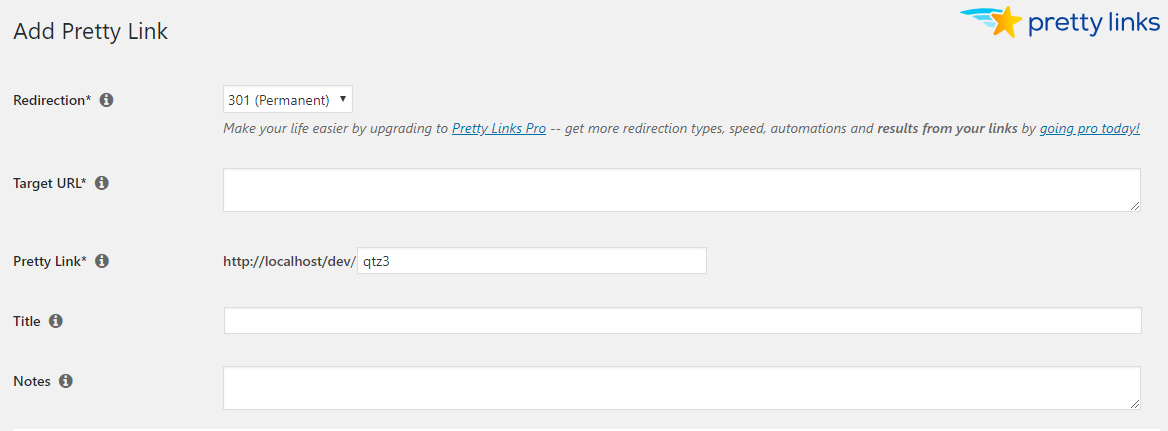Click the Add Pretty Link heading
The width and height of the screenshot is (1168, 431).
coord(90,31)
